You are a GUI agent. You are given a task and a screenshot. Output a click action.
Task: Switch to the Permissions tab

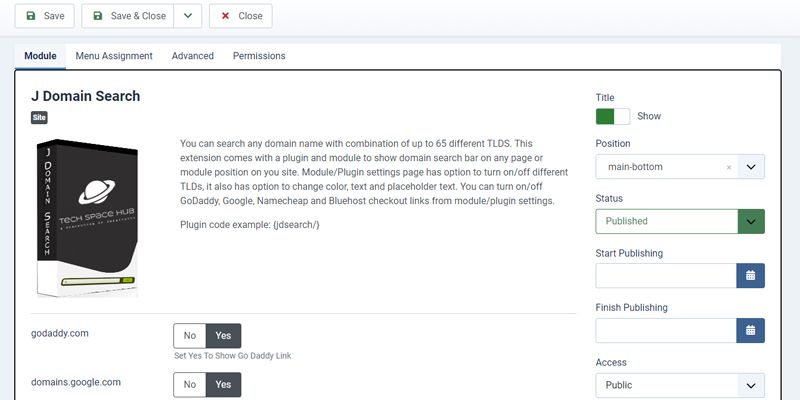[259, 56]
